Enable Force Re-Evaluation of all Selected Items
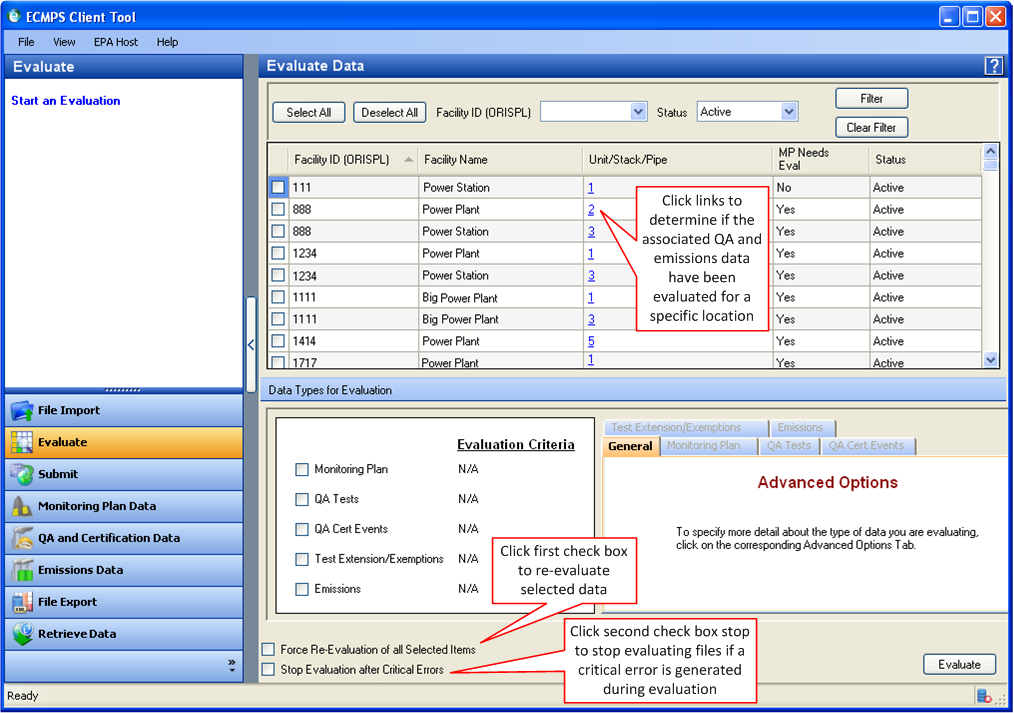 pyautogui.click(x=267, y=649)
